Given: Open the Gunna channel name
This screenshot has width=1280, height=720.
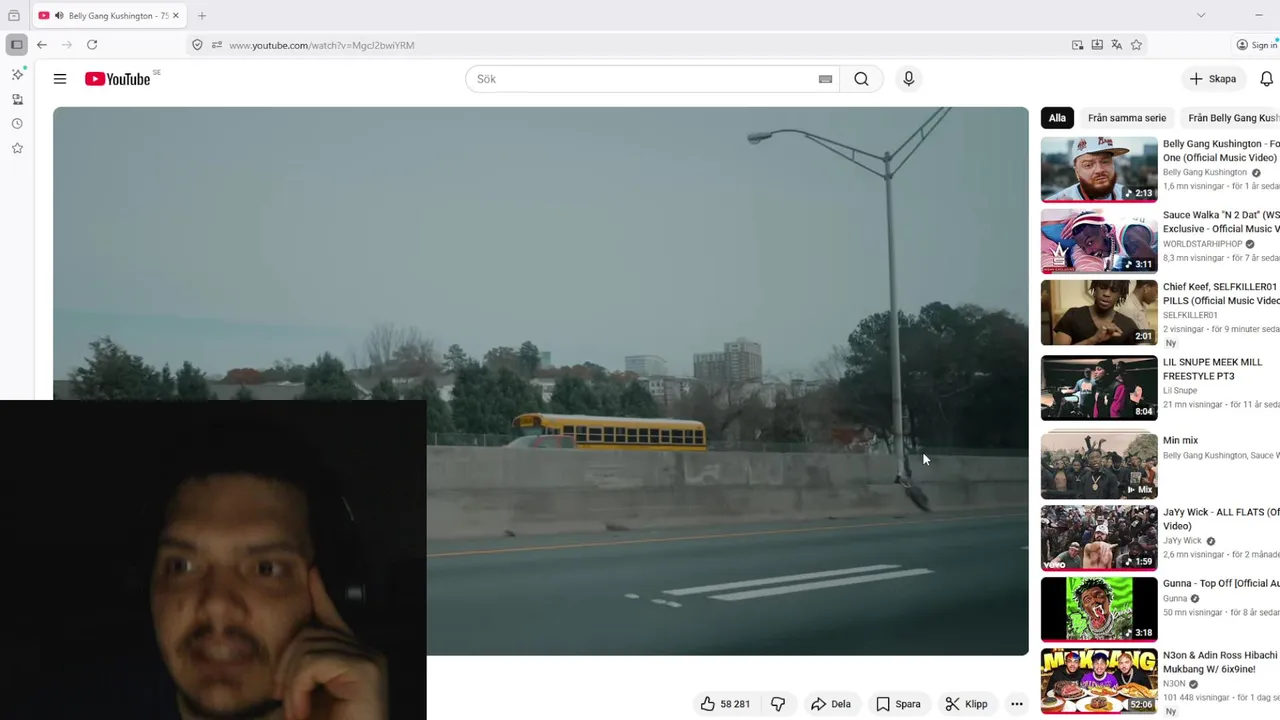Looking at the screenshot, I should pyautogui.click(x=1175, y=598).
